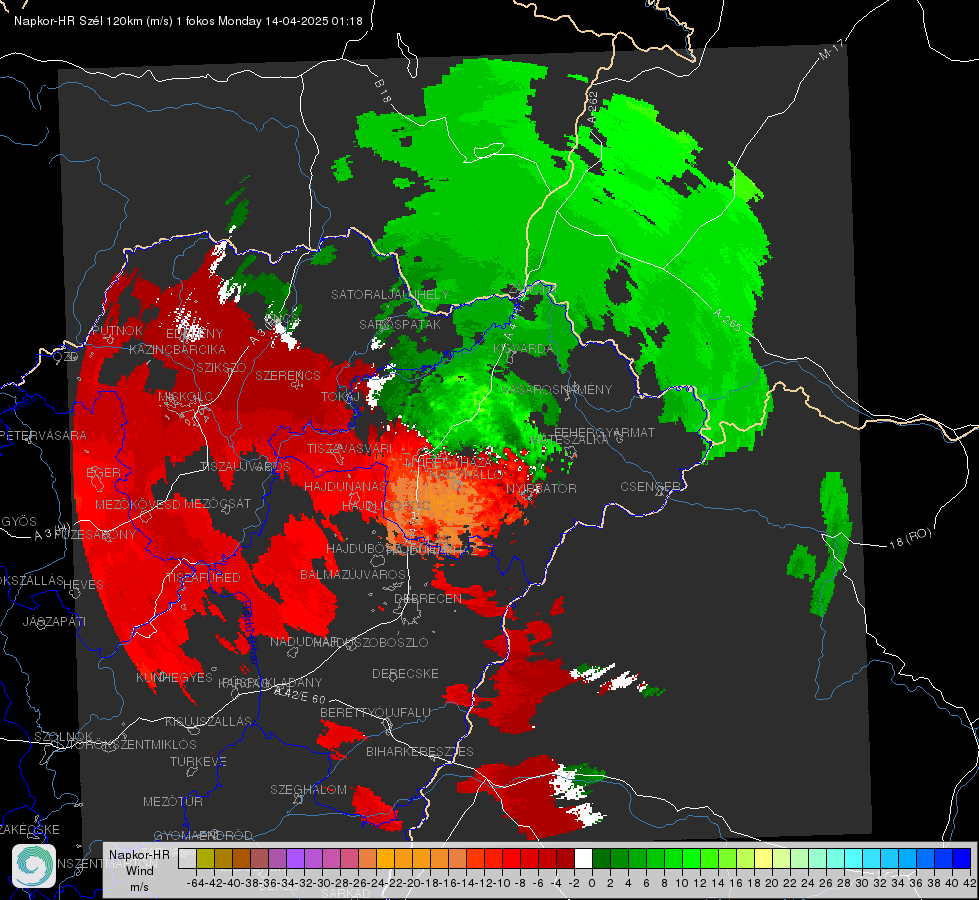Click the TÚRKEVE city label
This screenshot has height=900, width=979.
point(199,762)
